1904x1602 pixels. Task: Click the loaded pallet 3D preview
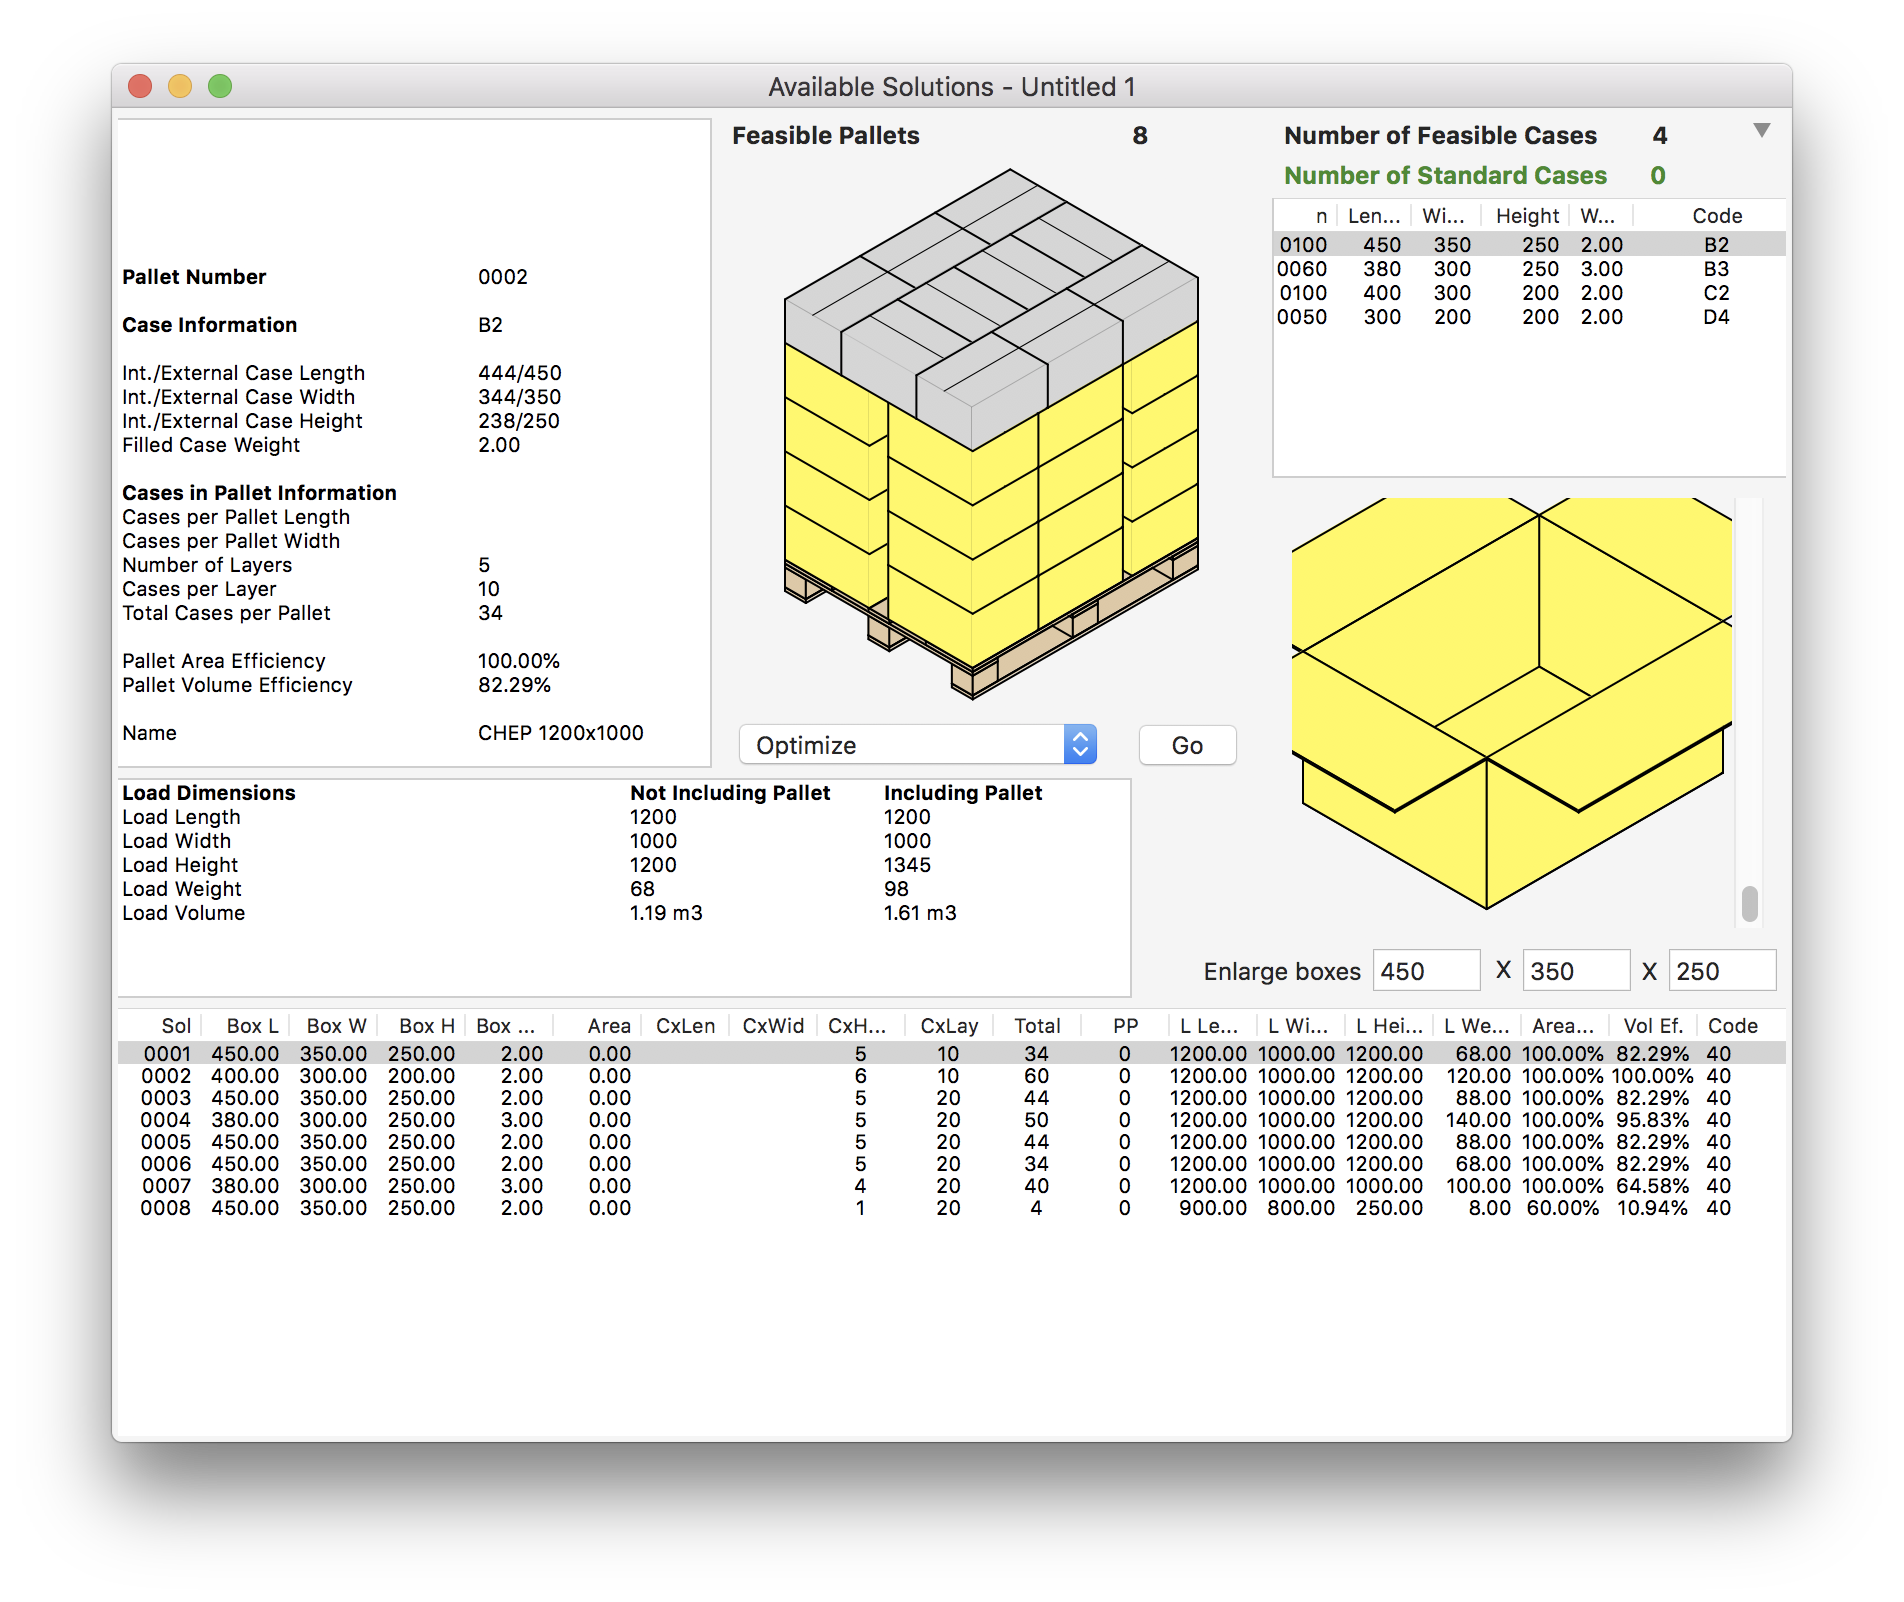click(991, 433)
